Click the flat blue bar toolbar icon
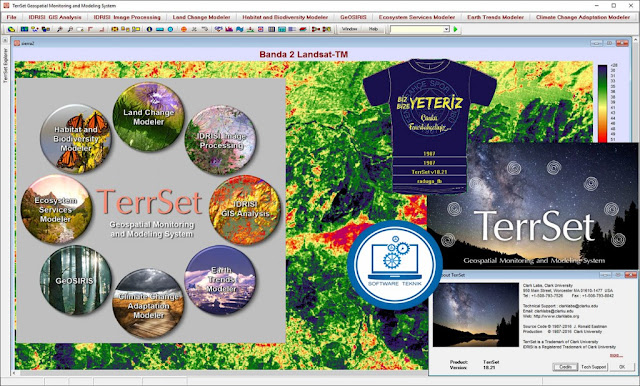The height and width of the screenshot is (386, 640). pyautogui.click(x=160, y=29)
